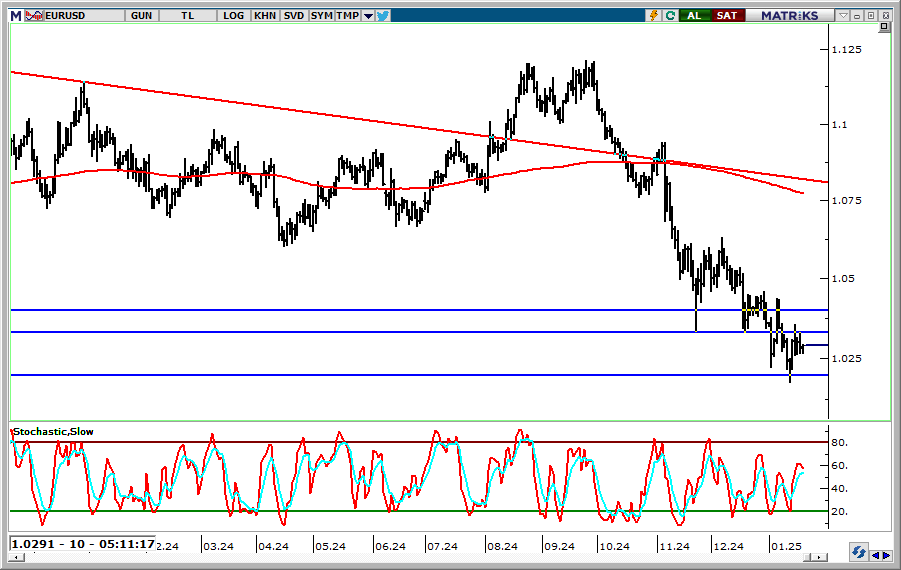Toggle LOG scale on the chart
The height and width of the screenshot is (570, 901).
tap(234, 15)
